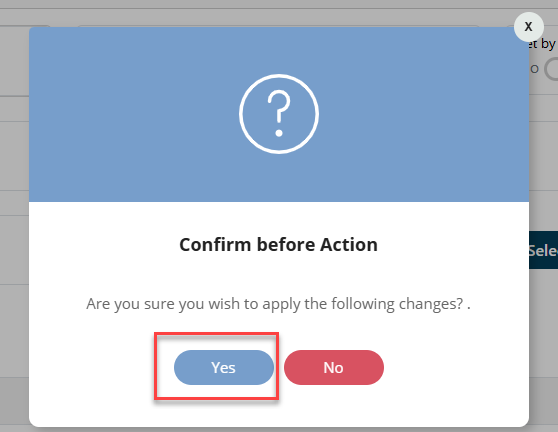Click the cut-off "et by" label
The width and height of the screenshot is (558, 432).
pos(542,44)
